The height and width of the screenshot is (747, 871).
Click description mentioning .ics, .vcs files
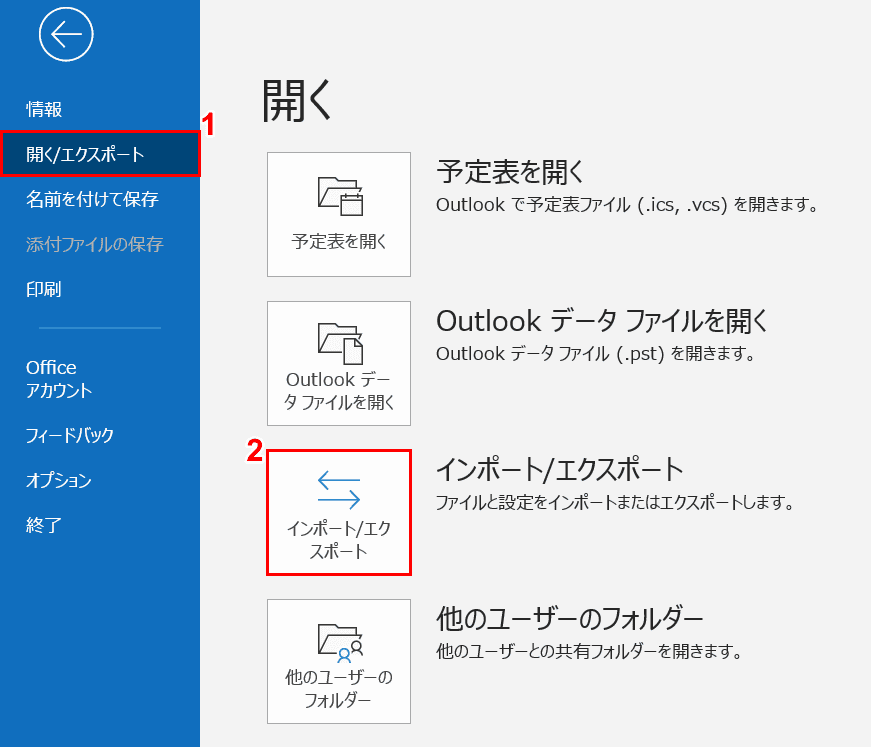point(627,204)
